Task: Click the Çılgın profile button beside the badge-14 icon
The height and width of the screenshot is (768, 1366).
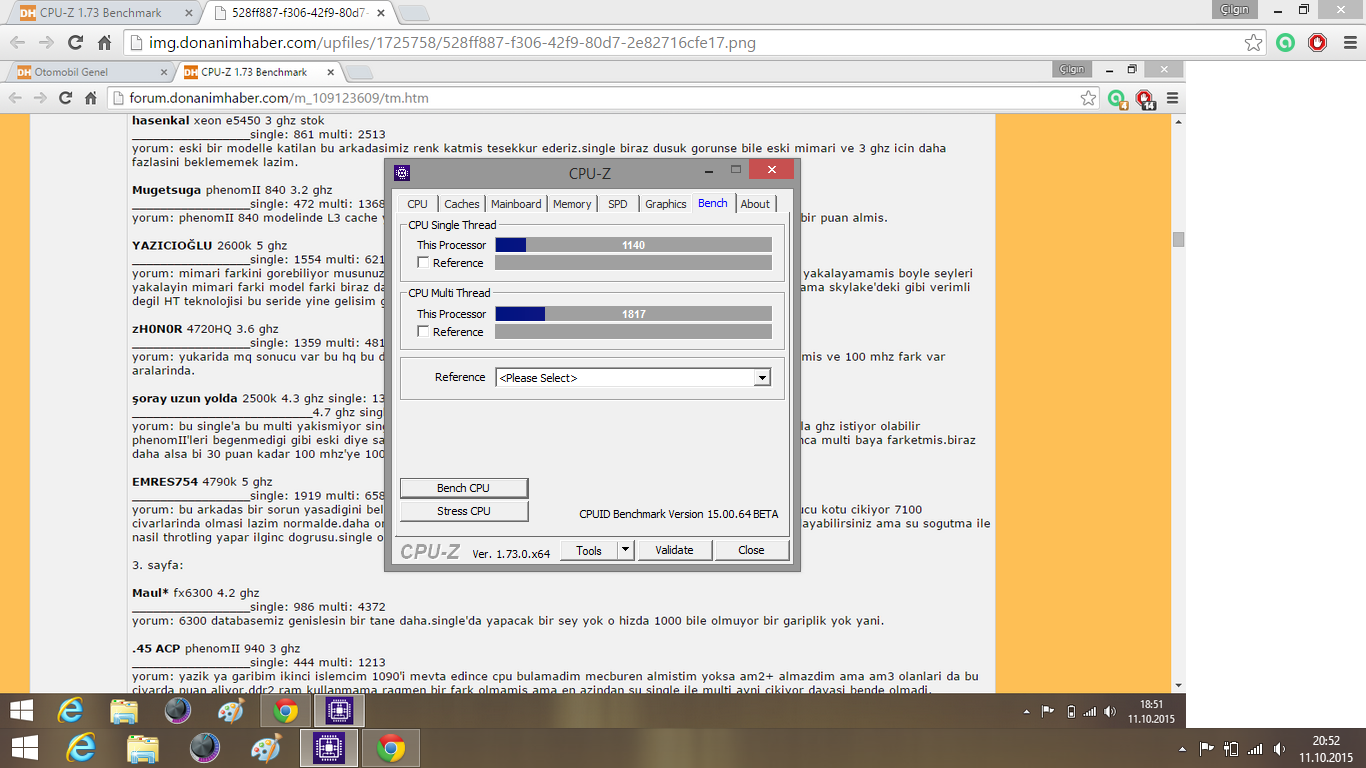Action: point(1072,69)
